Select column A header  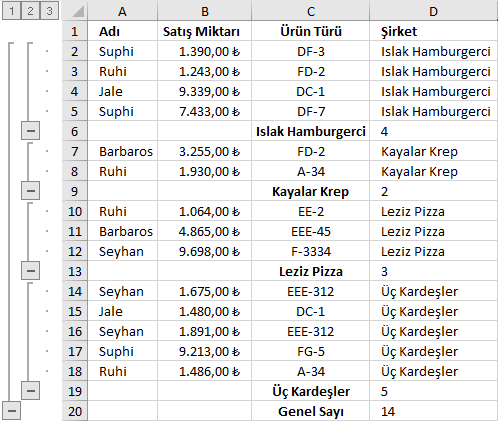point(122,11)
